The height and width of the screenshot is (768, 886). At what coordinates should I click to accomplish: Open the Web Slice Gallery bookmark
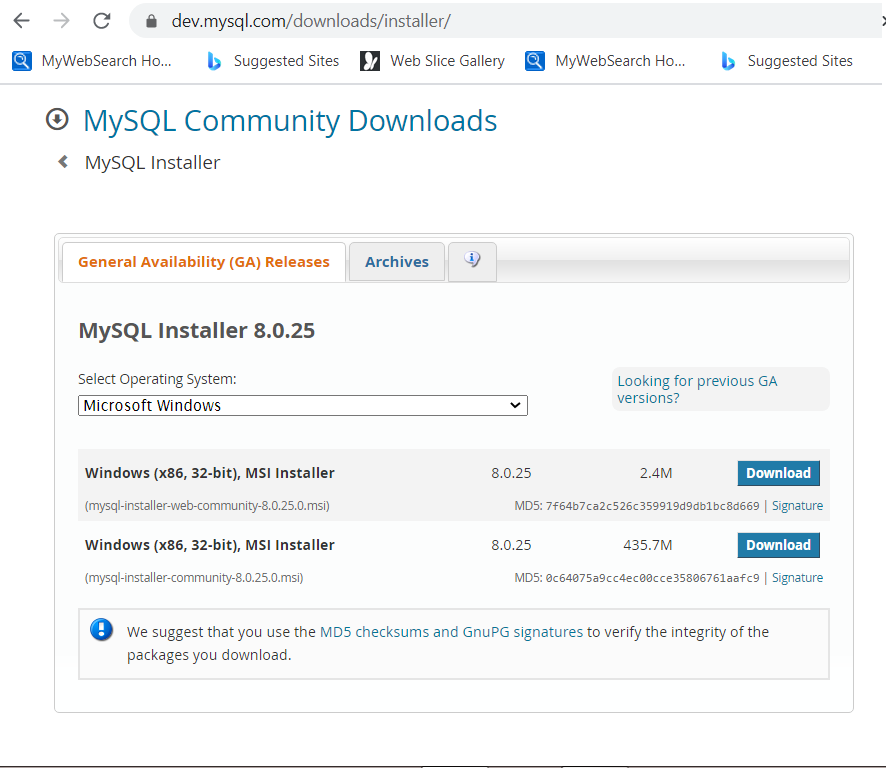[x=433, y=61]
